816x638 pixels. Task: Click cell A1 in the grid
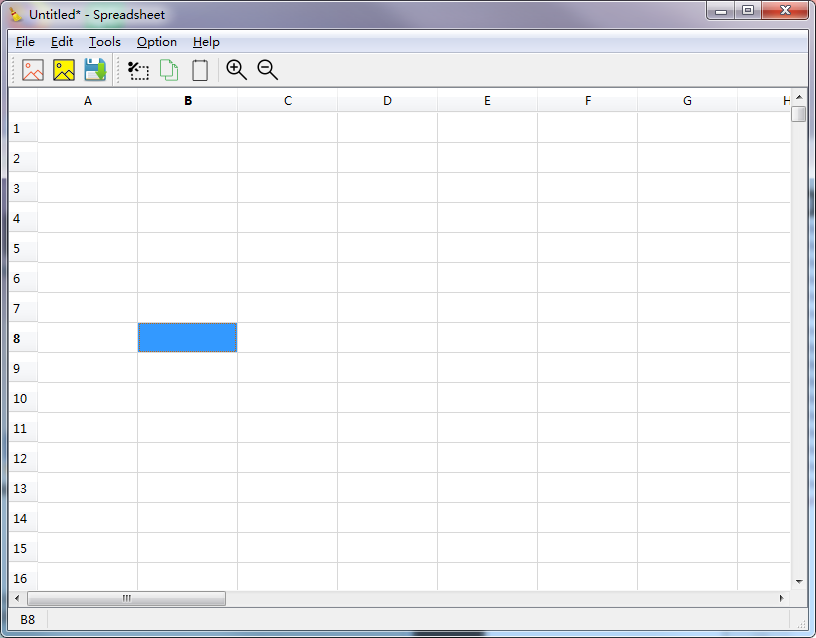click(87, 128)
